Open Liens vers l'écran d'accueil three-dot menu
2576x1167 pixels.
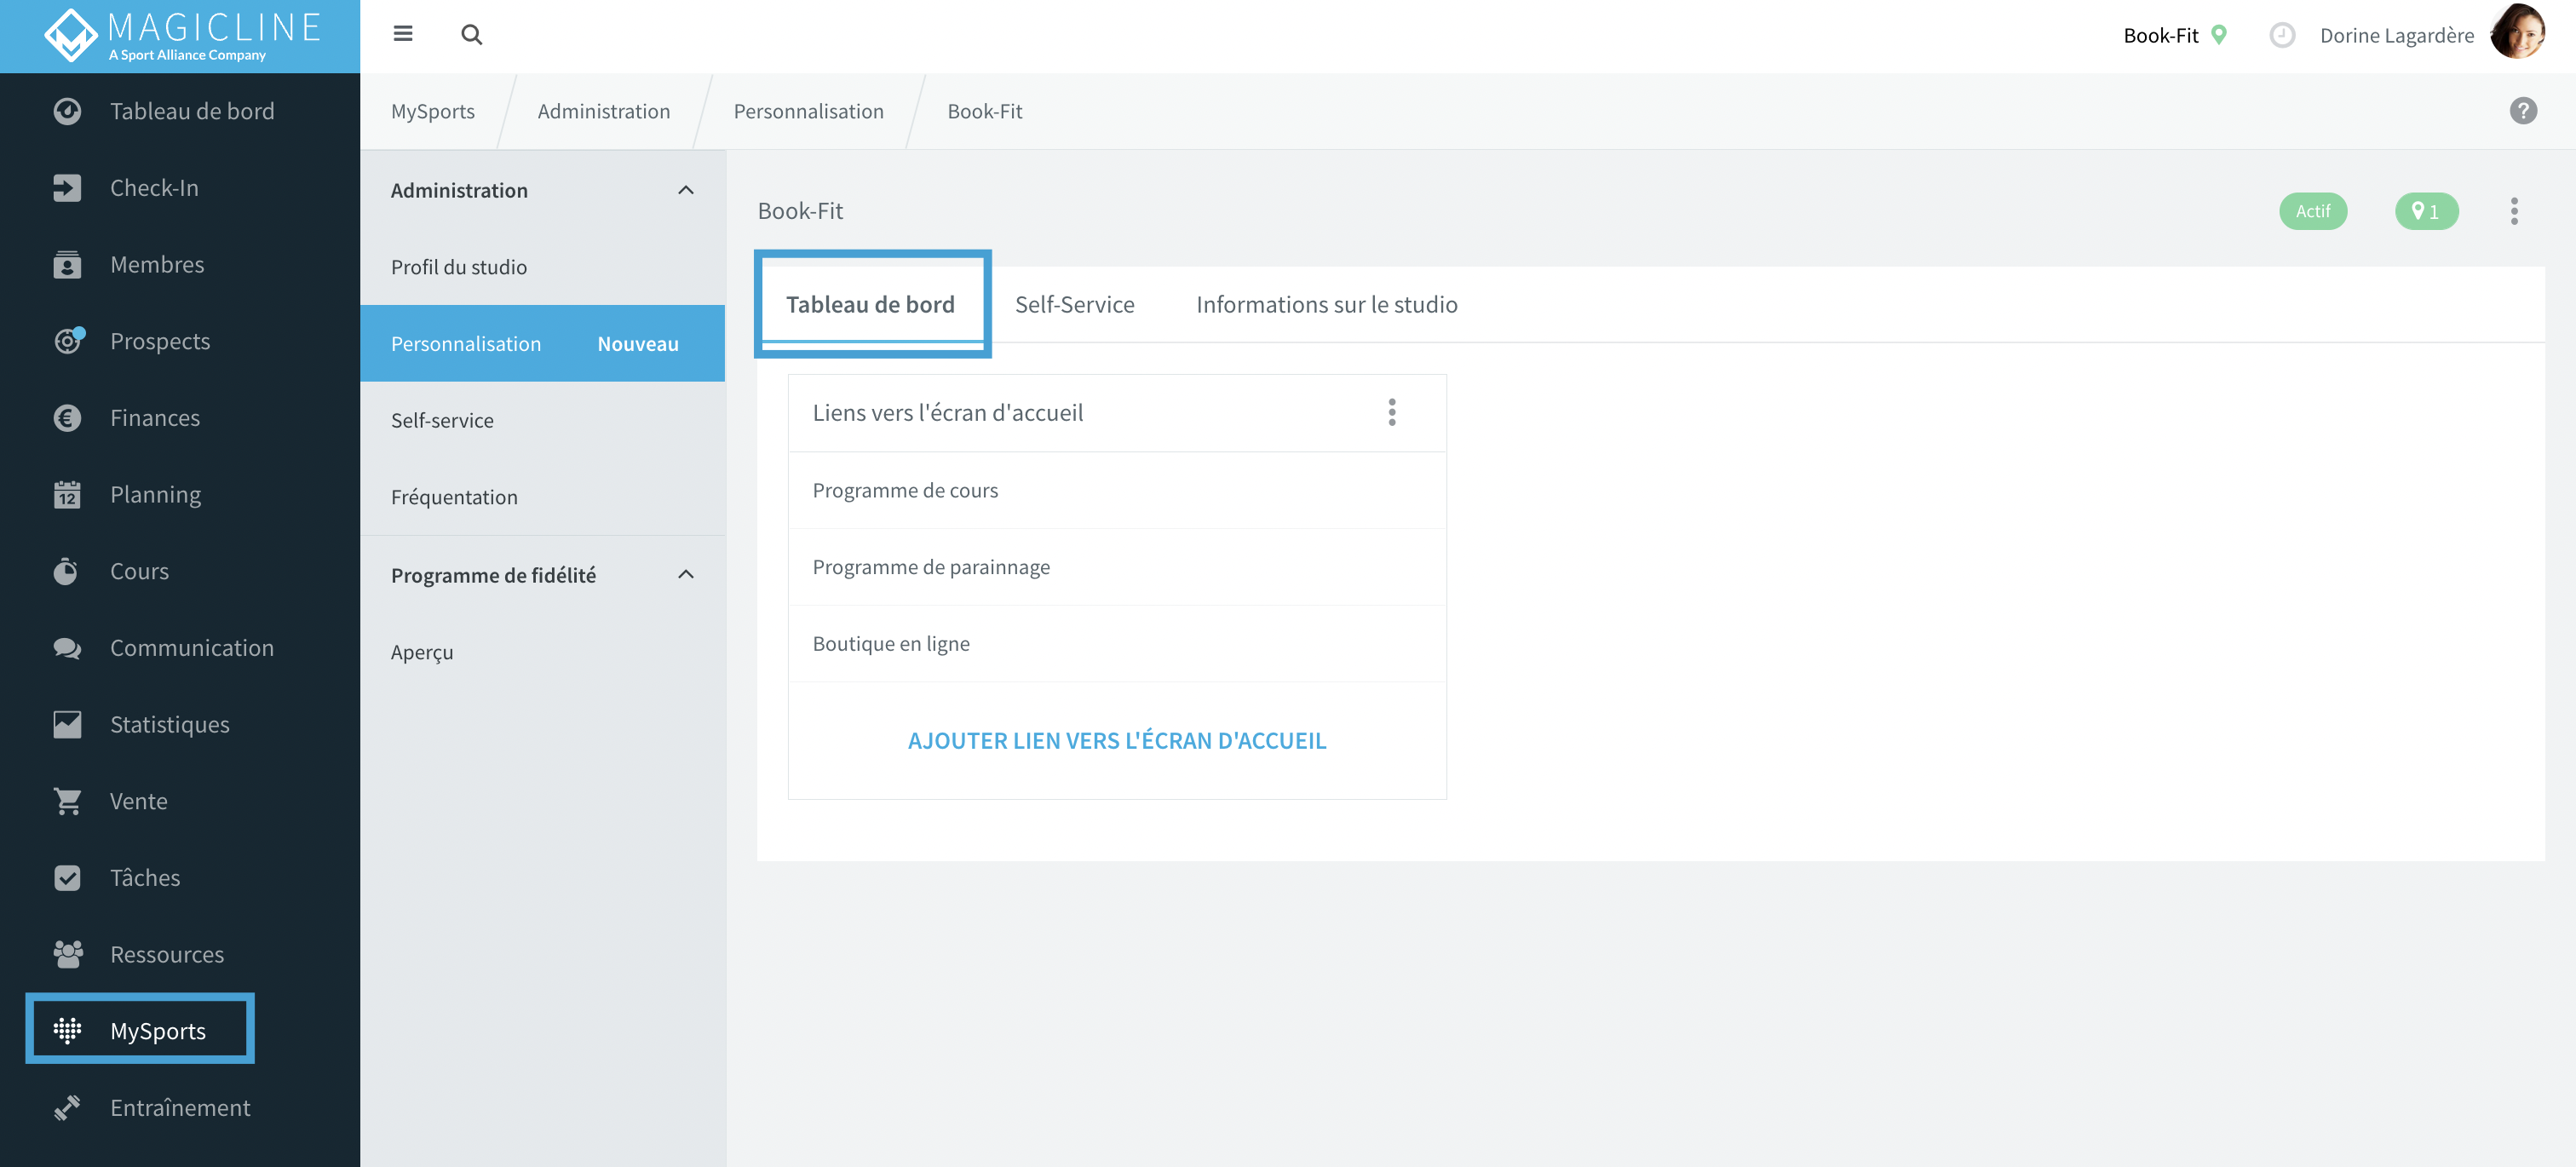(1391, 412)
